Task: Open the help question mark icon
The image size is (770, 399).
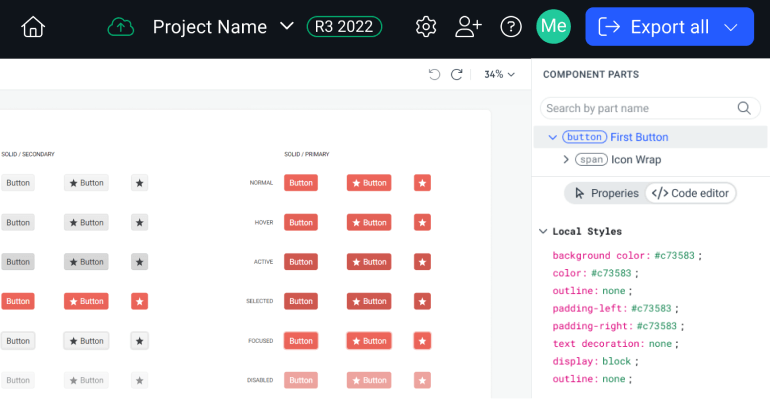Action: (x=511, y=27)
